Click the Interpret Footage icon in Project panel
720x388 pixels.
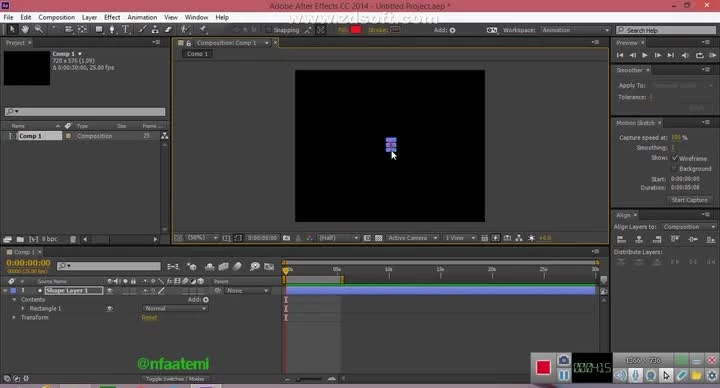(7, 239)
